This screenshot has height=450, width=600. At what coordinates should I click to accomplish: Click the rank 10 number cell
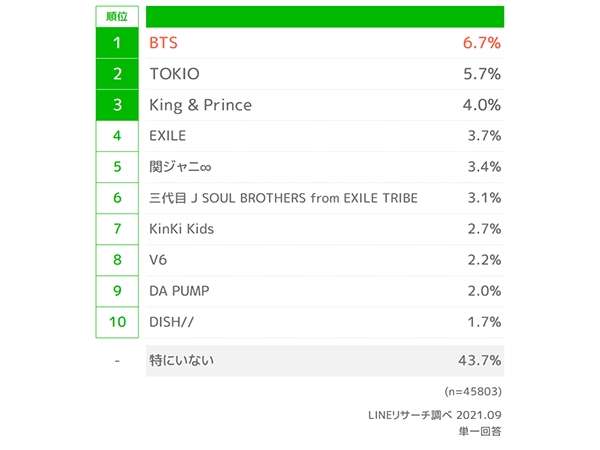tap(117, 322)
